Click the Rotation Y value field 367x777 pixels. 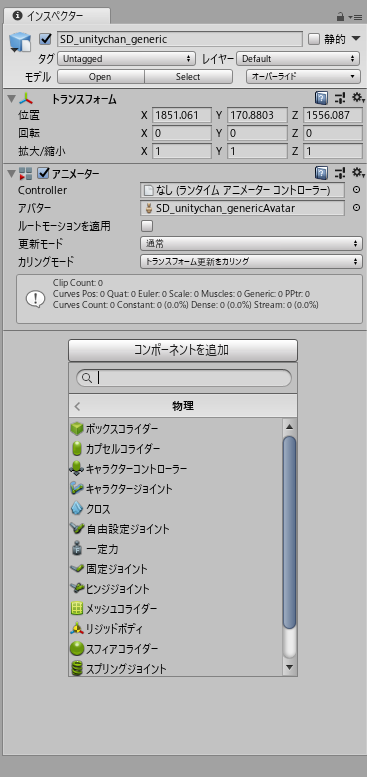257,133
